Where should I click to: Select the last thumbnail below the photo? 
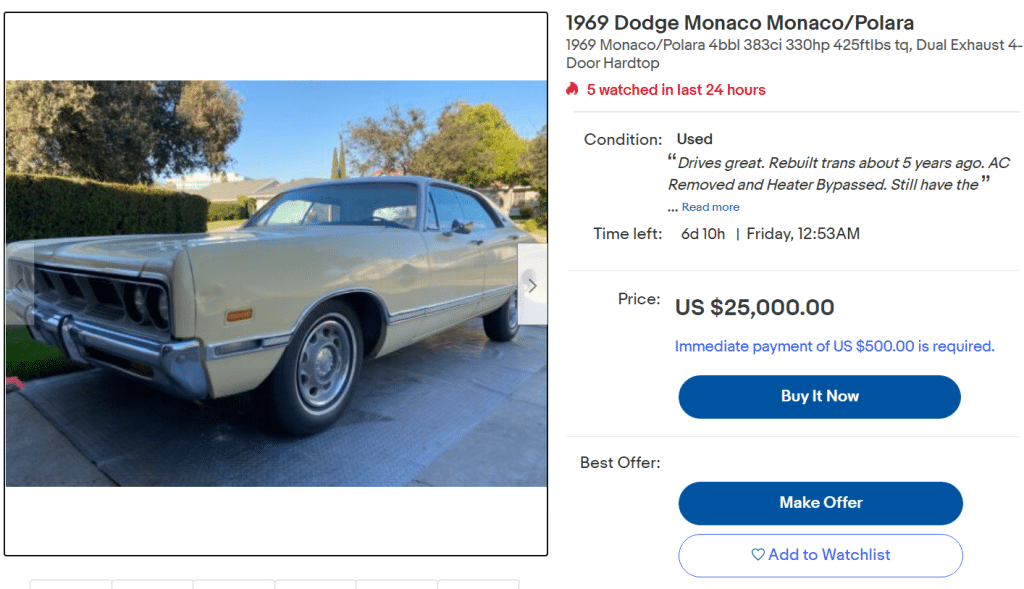478,583
